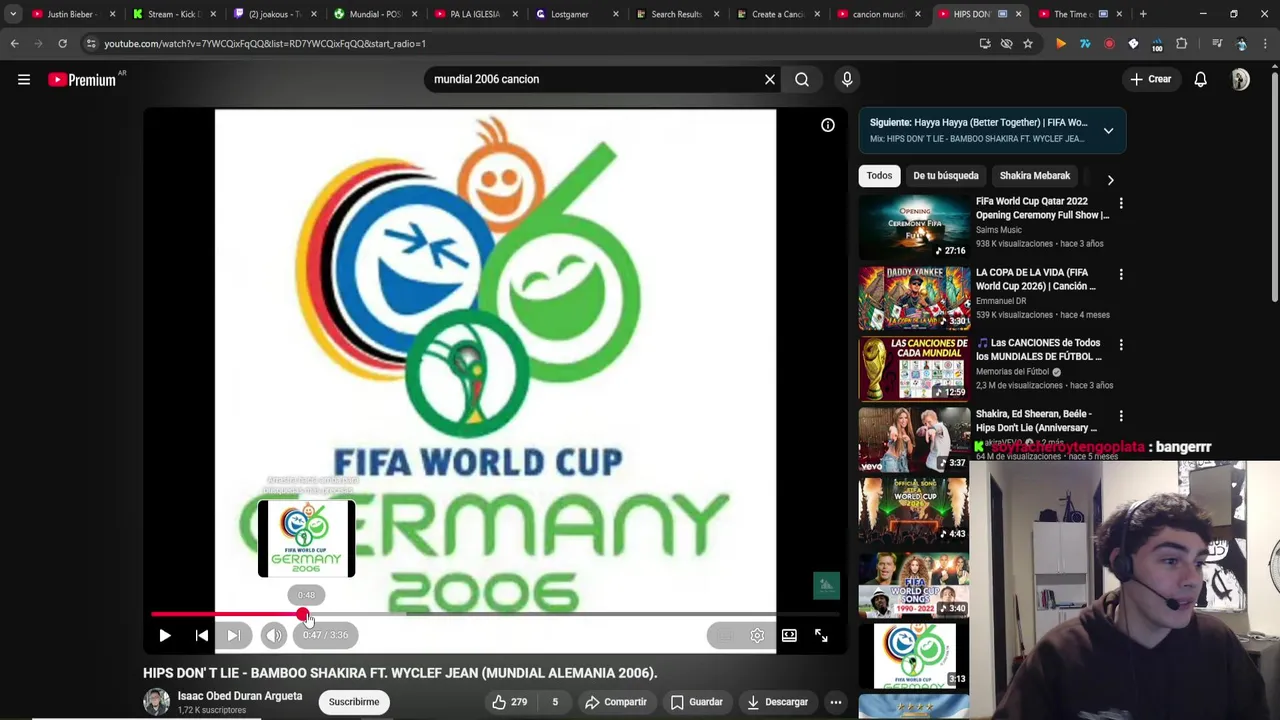Image resolution: width=1280 pixels, height=720 pixels.
Task: Click the address bar URL
Action: pos(264,44)
